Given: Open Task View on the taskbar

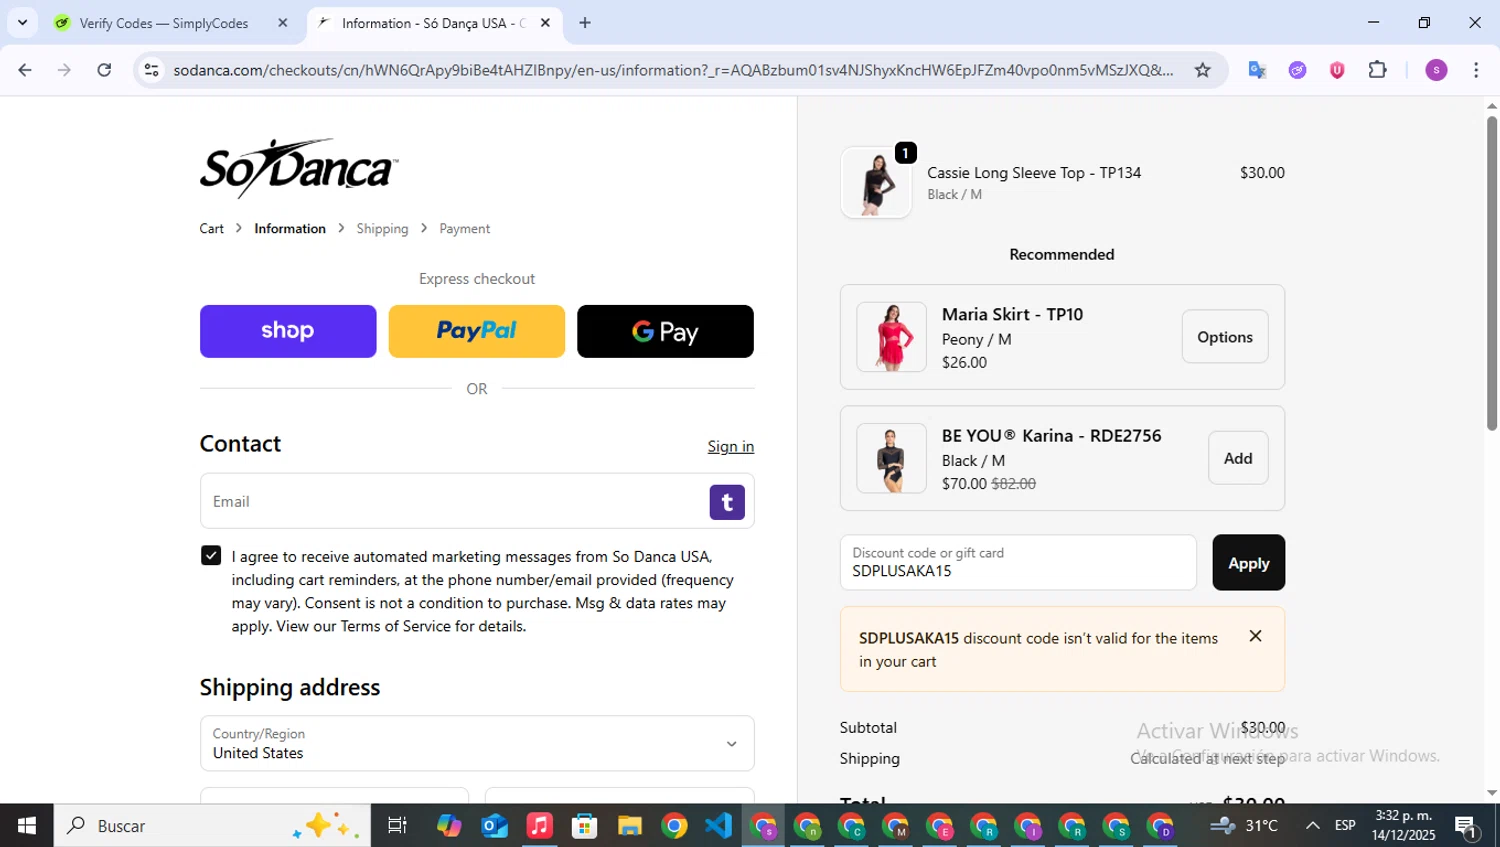Looking at the screenshot, I should tap(397, 826).
